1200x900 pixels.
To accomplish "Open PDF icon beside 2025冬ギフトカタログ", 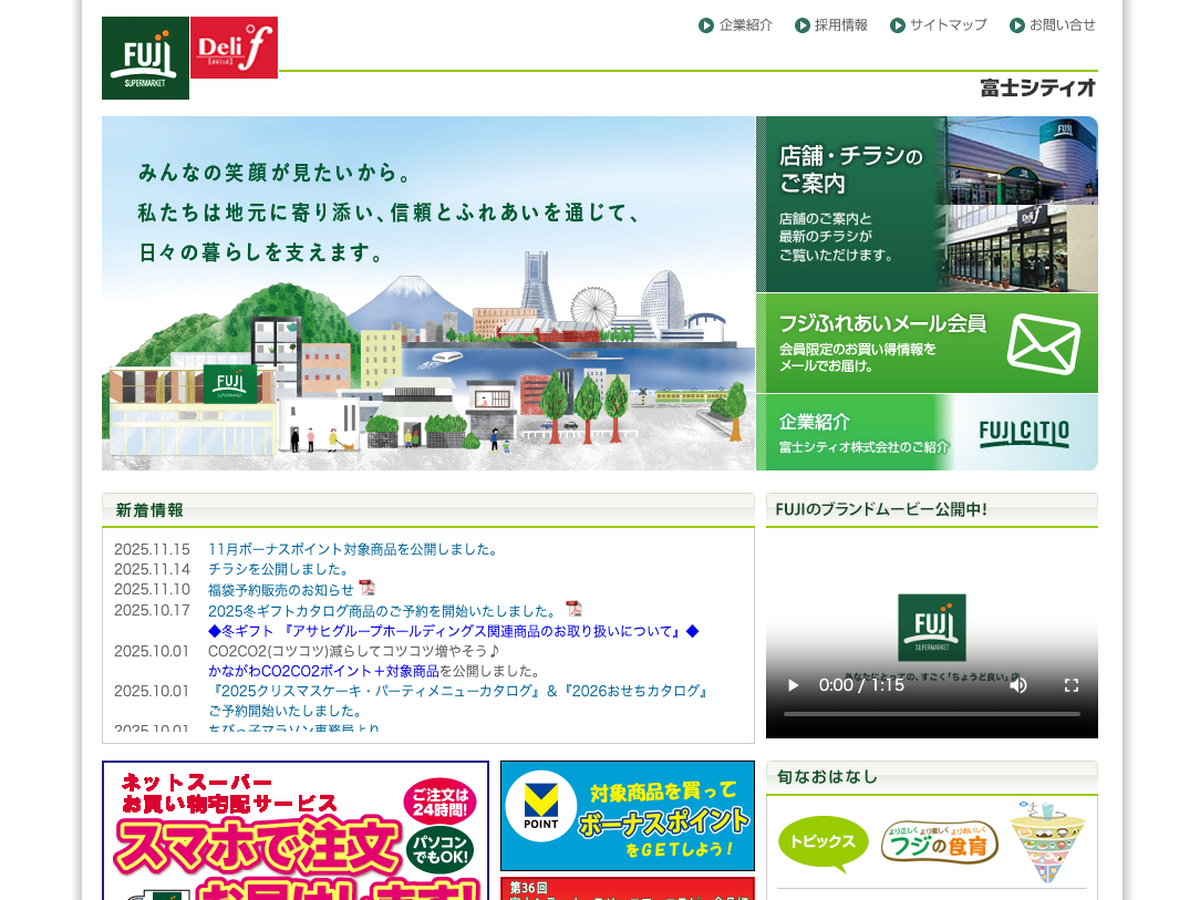I will click(573, 609).
